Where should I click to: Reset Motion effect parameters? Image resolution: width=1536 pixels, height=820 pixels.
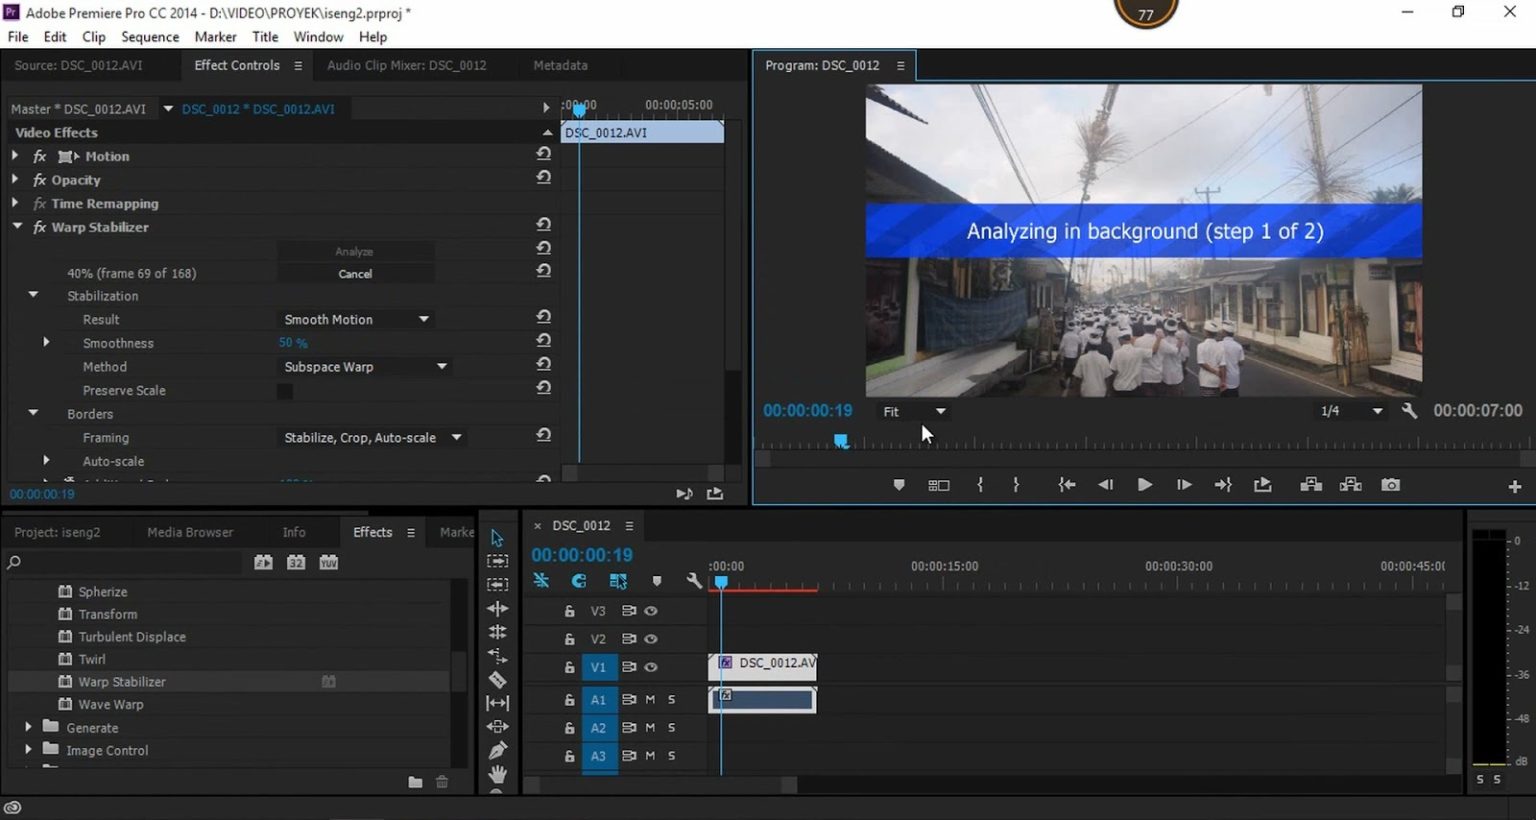[x=543, y=154]
